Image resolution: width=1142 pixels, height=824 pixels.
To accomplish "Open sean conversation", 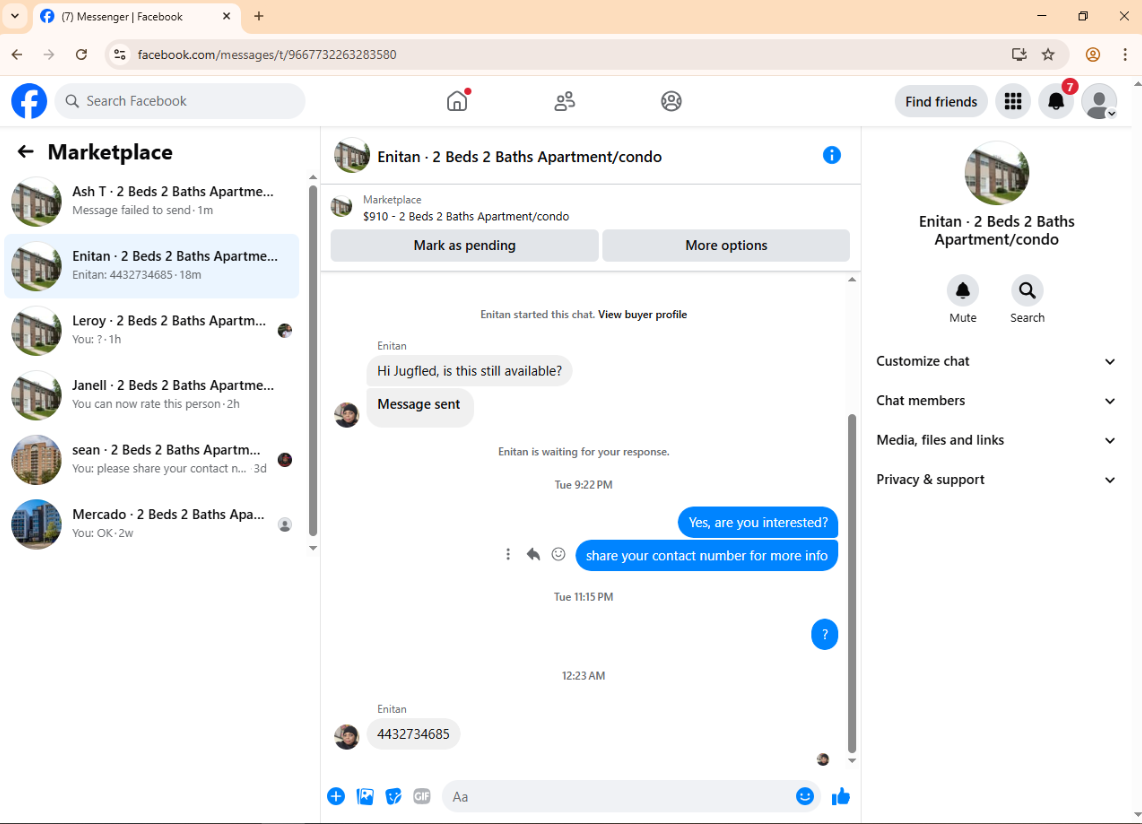I will (151, 460).
